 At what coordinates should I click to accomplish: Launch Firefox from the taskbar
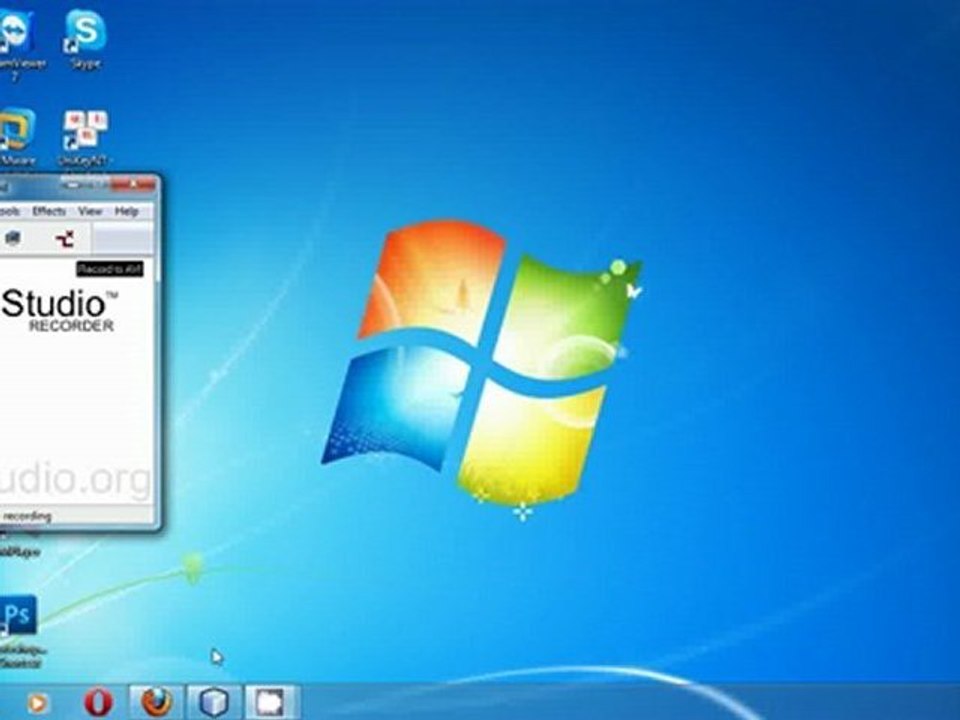point(156,702)
